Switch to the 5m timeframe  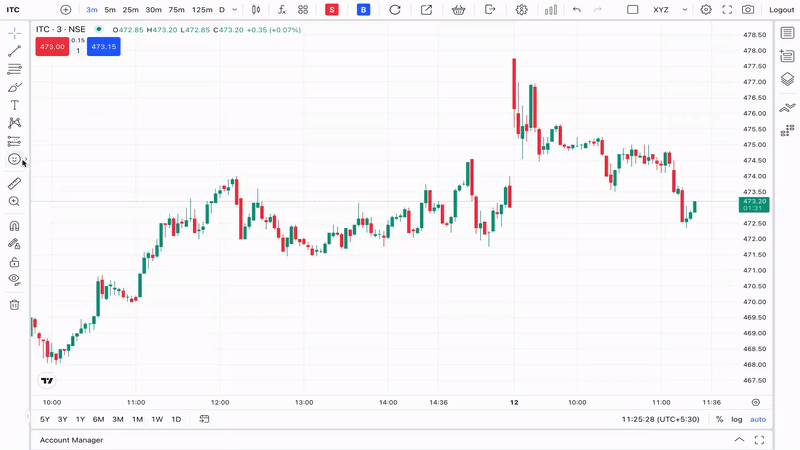tap(110, 10)
